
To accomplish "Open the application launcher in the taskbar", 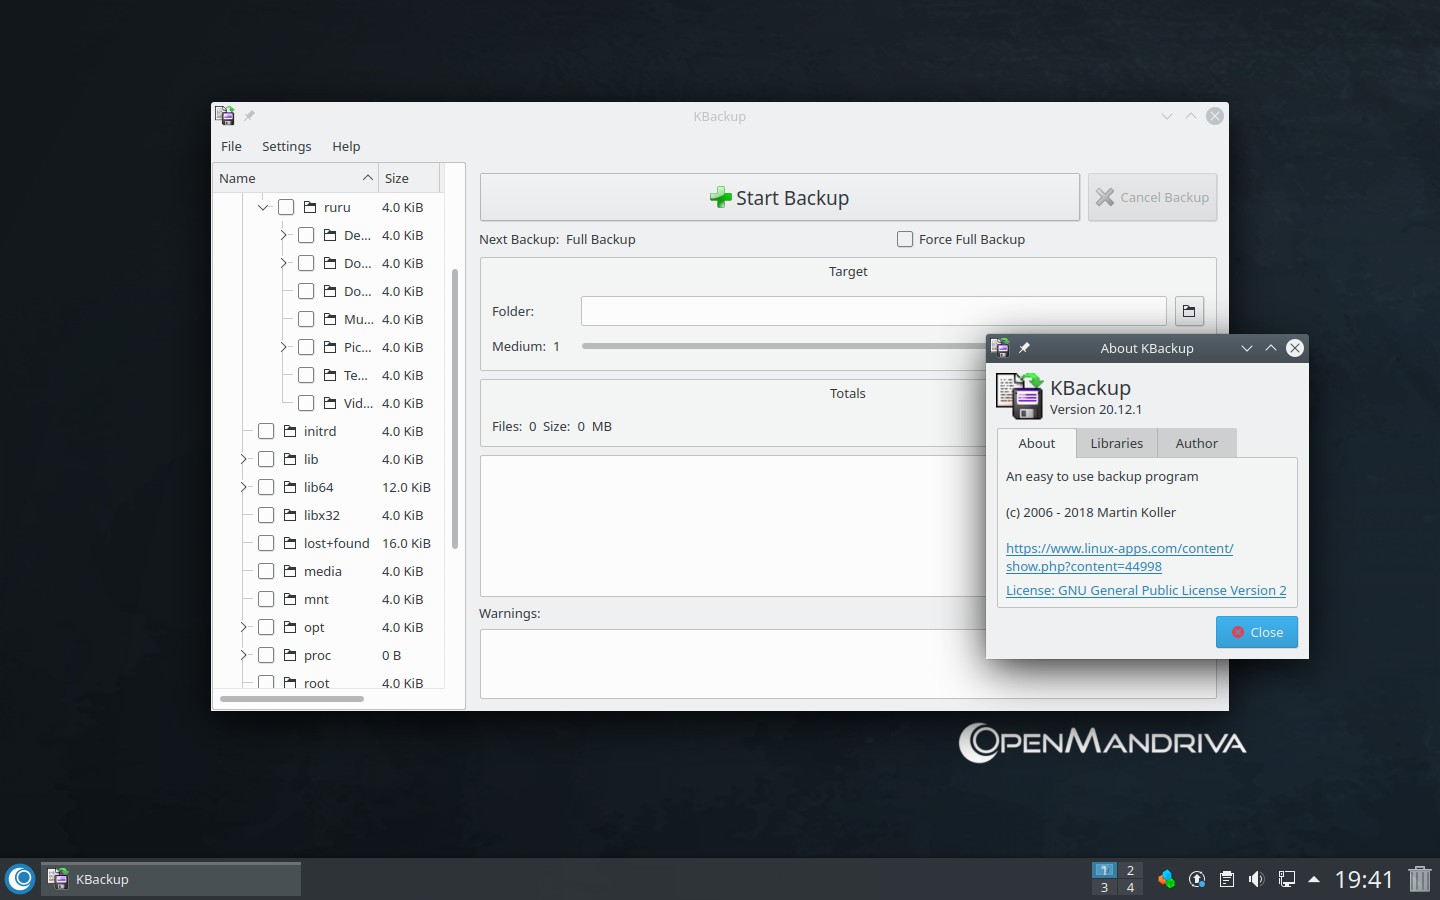I will tap(20, 879).
